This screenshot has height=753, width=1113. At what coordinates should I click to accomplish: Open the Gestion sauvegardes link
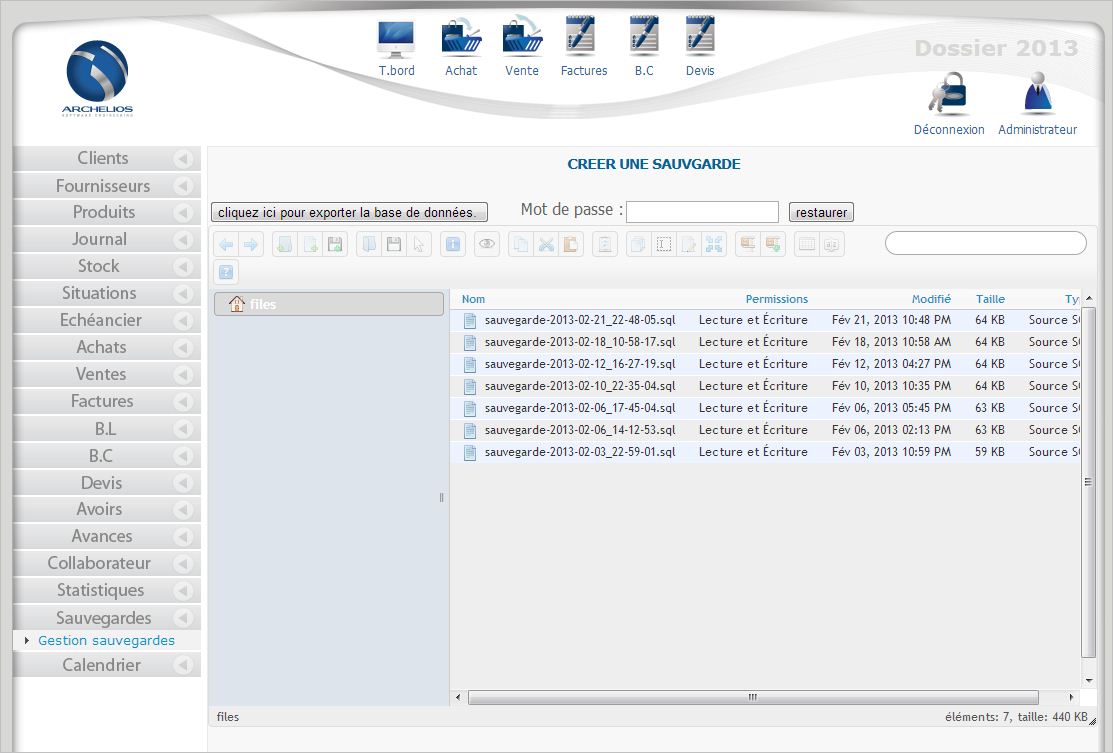pyautogui.click(x=106, y=641)
